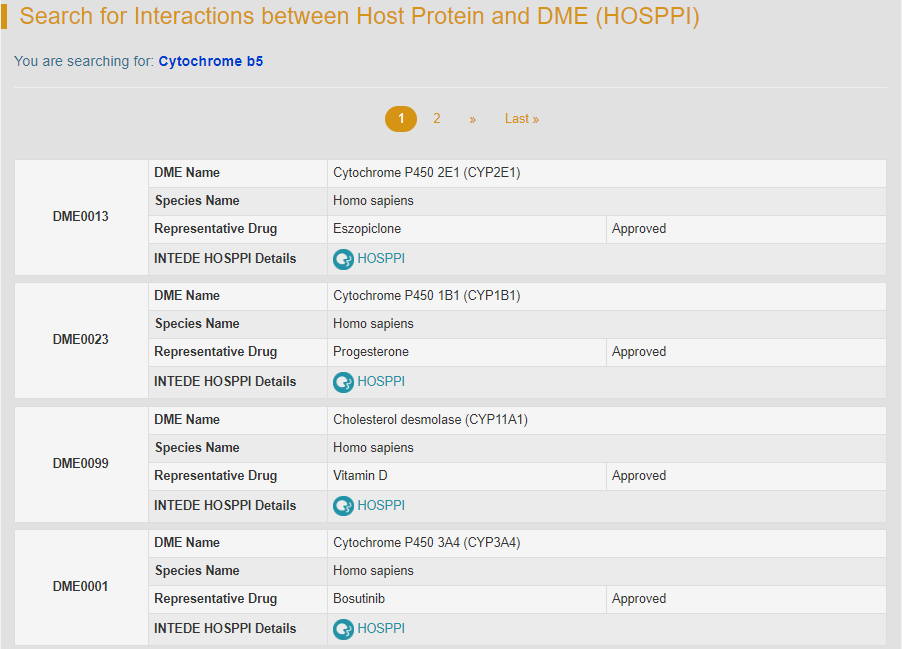902x649 pixels.
Task: Click the HOSPPI icon for CYP11A1
Action: pyautogui.click(x=343, y=506)
